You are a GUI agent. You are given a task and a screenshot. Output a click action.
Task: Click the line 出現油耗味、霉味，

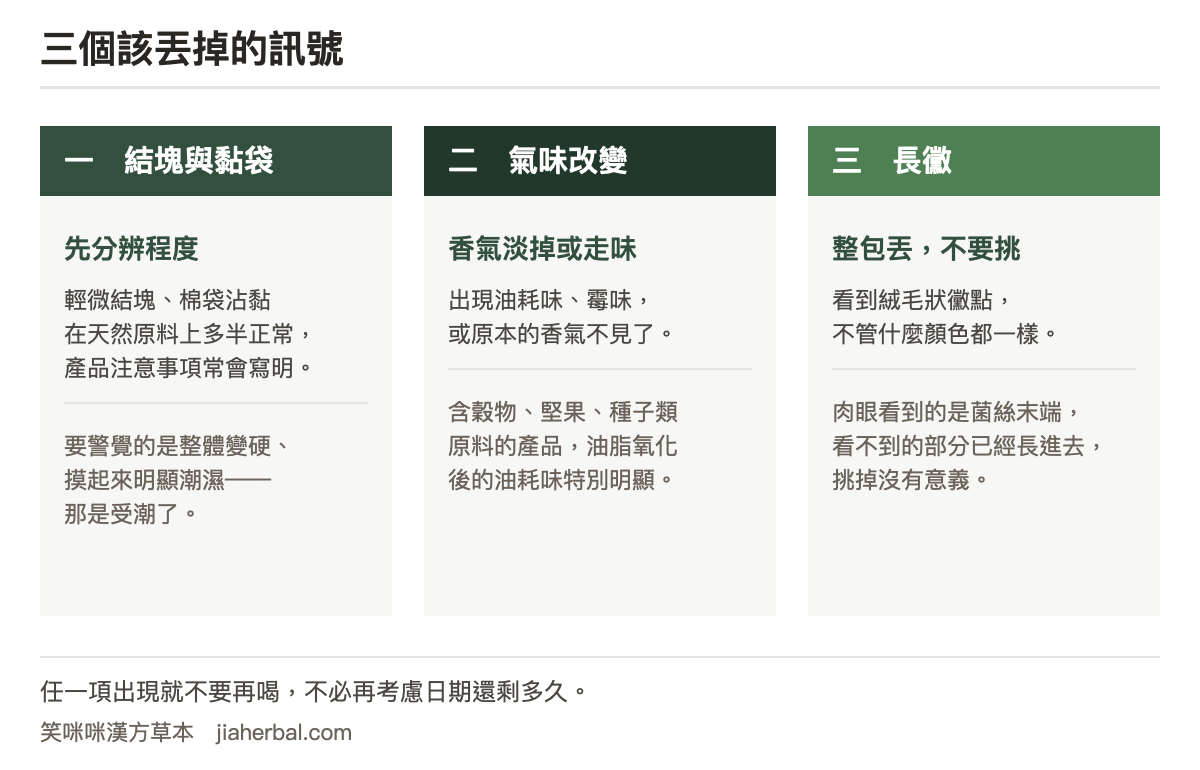coord(551,300)
